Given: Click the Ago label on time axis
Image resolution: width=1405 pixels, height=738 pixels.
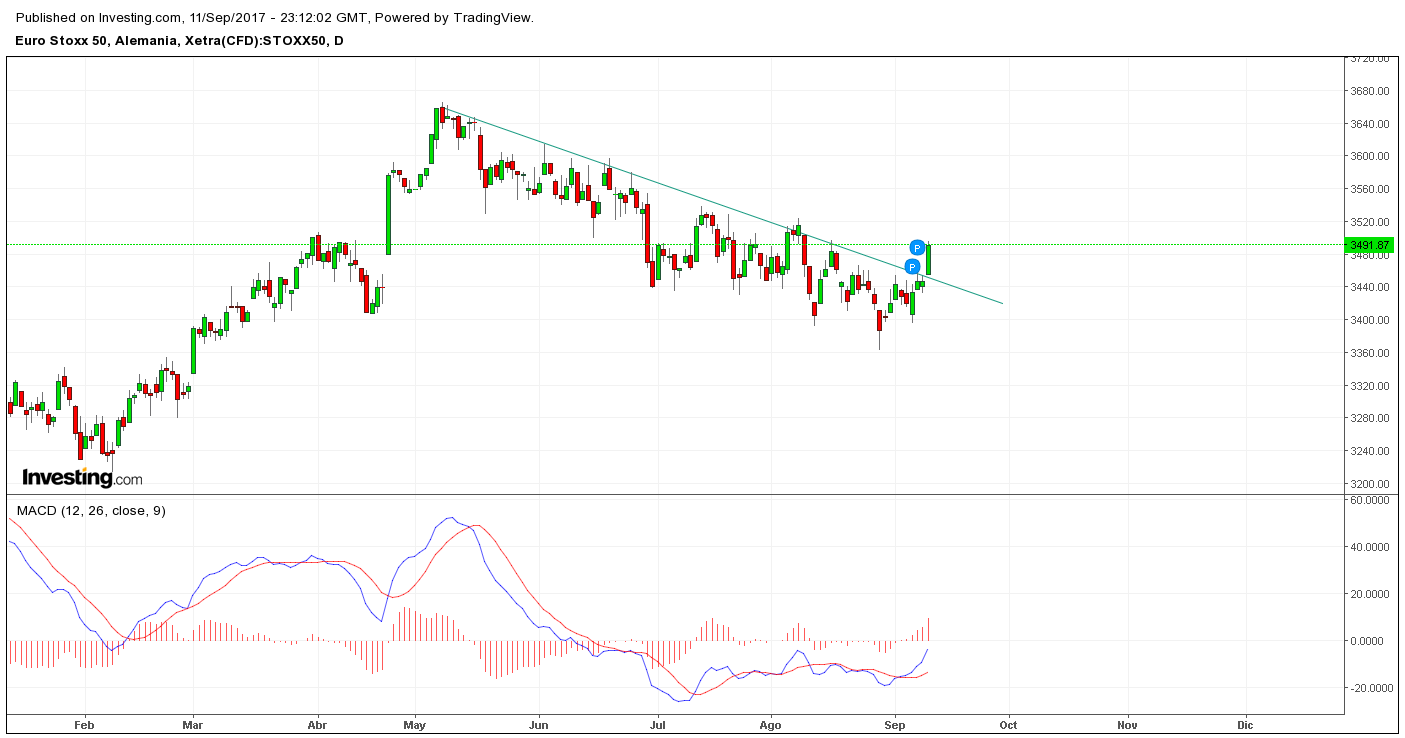Looking at the screenshot, I should click(770, 725).
